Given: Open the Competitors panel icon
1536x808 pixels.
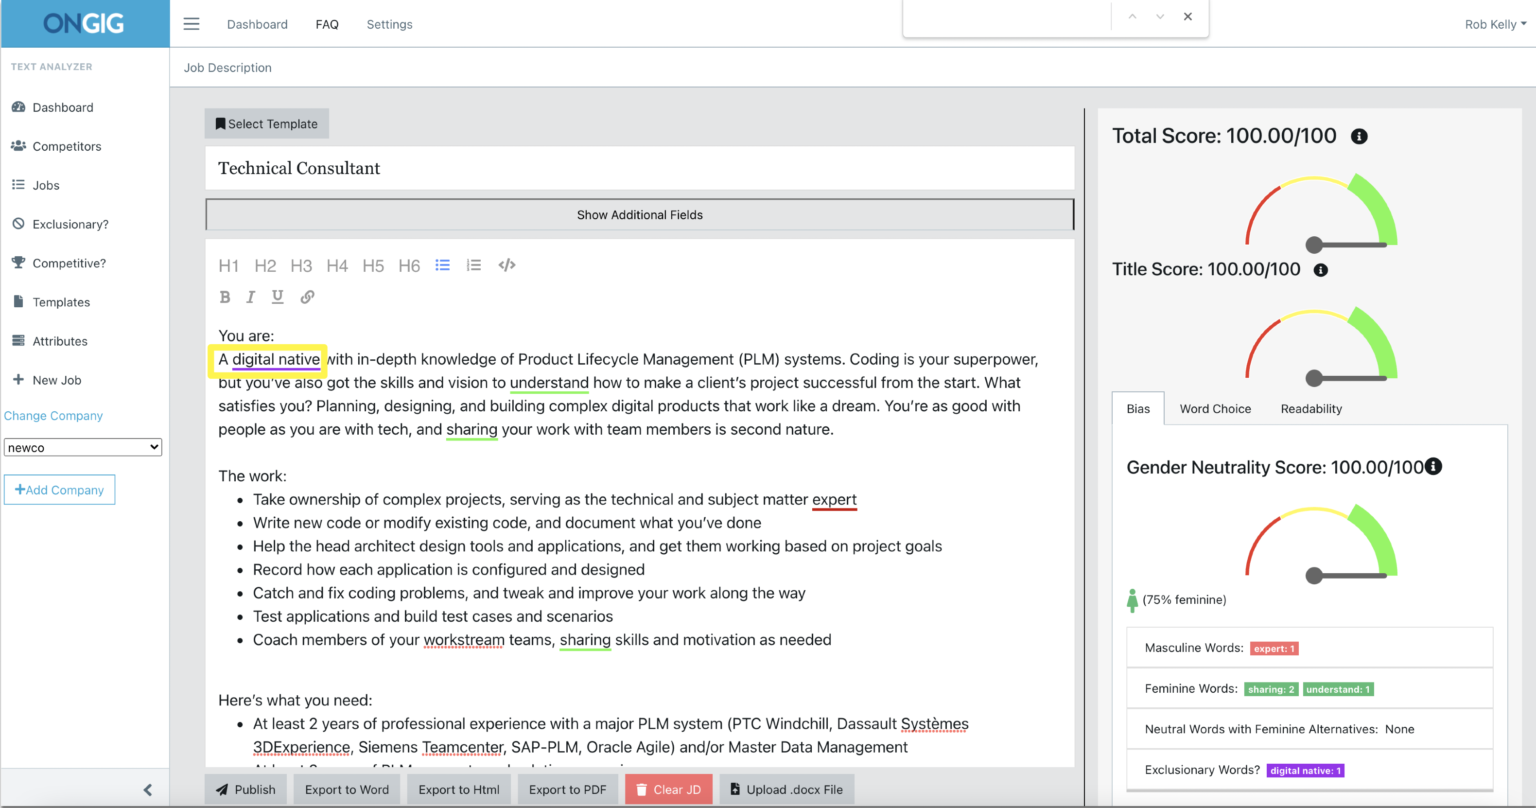Looking at the screenshot, I should pos(19,146).
